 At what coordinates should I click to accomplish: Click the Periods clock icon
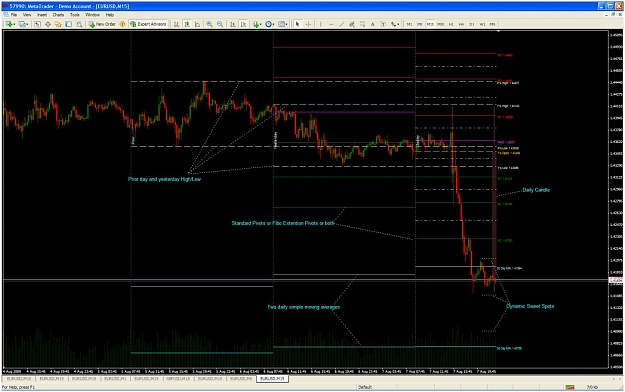(268, 24)
